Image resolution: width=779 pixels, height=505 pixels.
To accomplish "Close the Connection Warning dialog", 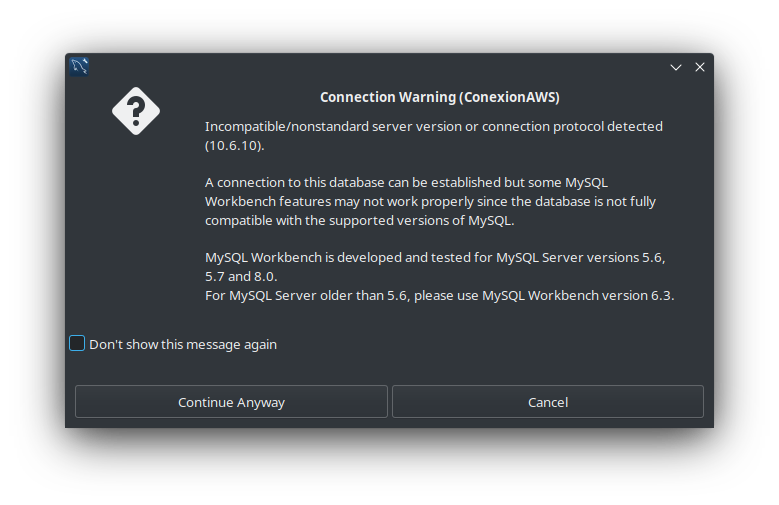I will (x=700, y=67).
